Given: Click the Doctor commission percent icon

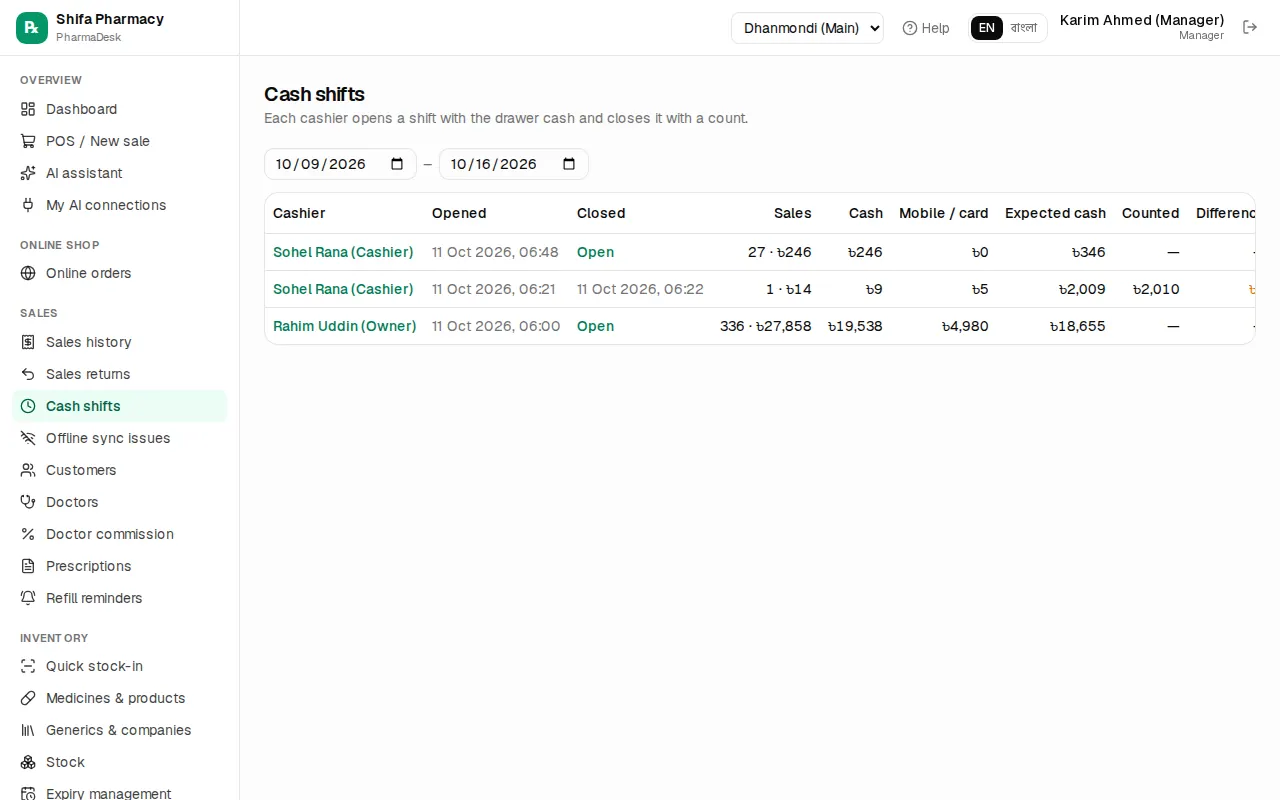Looking at the screenshot, I should (x=28, y=534).
